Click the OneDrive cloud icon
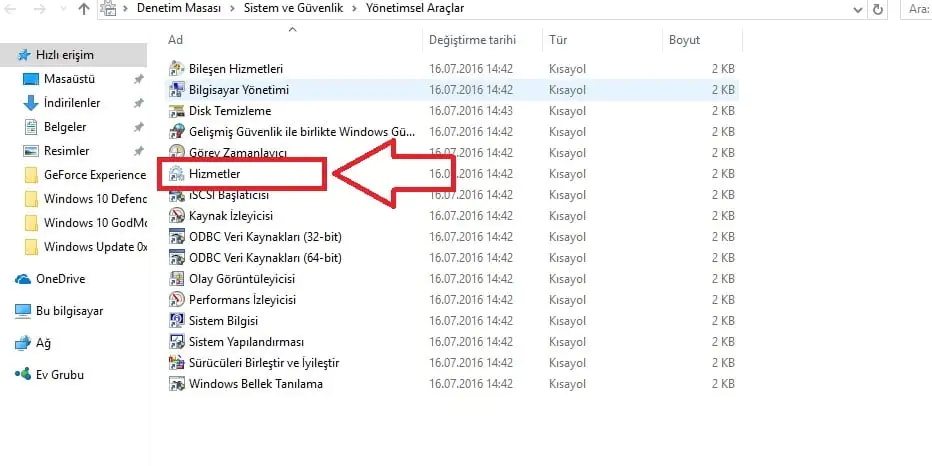The image size is (932, 466). click(x=23, y=279)
